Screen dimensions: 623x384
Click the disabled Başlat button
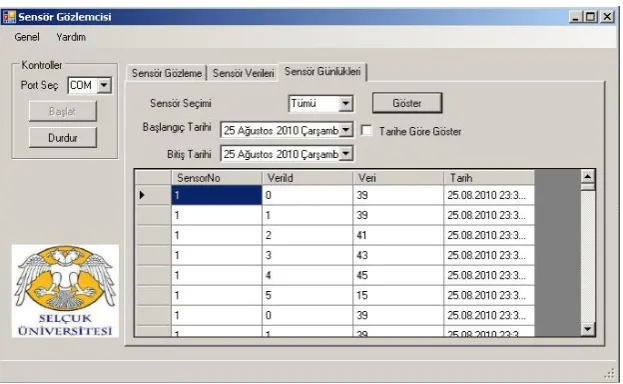click(x=62, y=111)
